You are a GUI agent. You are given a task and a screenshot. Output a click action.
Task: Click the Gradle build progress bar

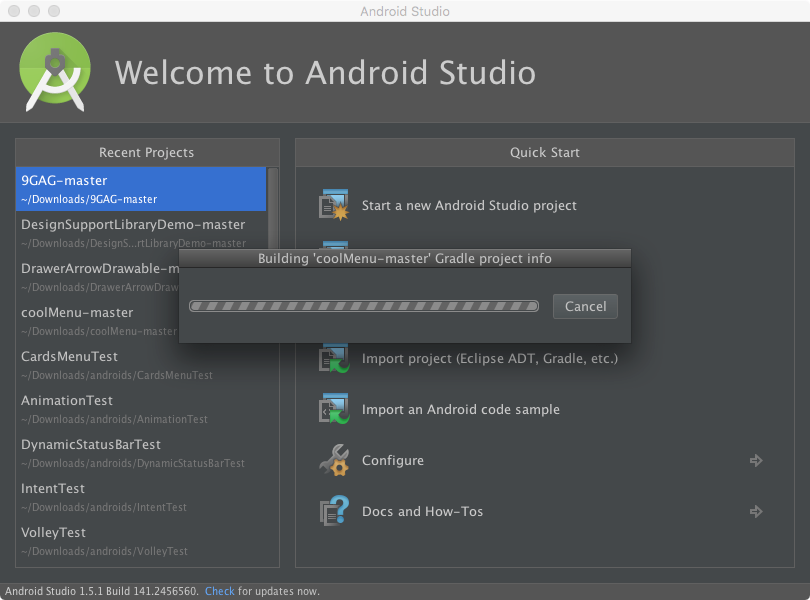(x=364, y=306)
